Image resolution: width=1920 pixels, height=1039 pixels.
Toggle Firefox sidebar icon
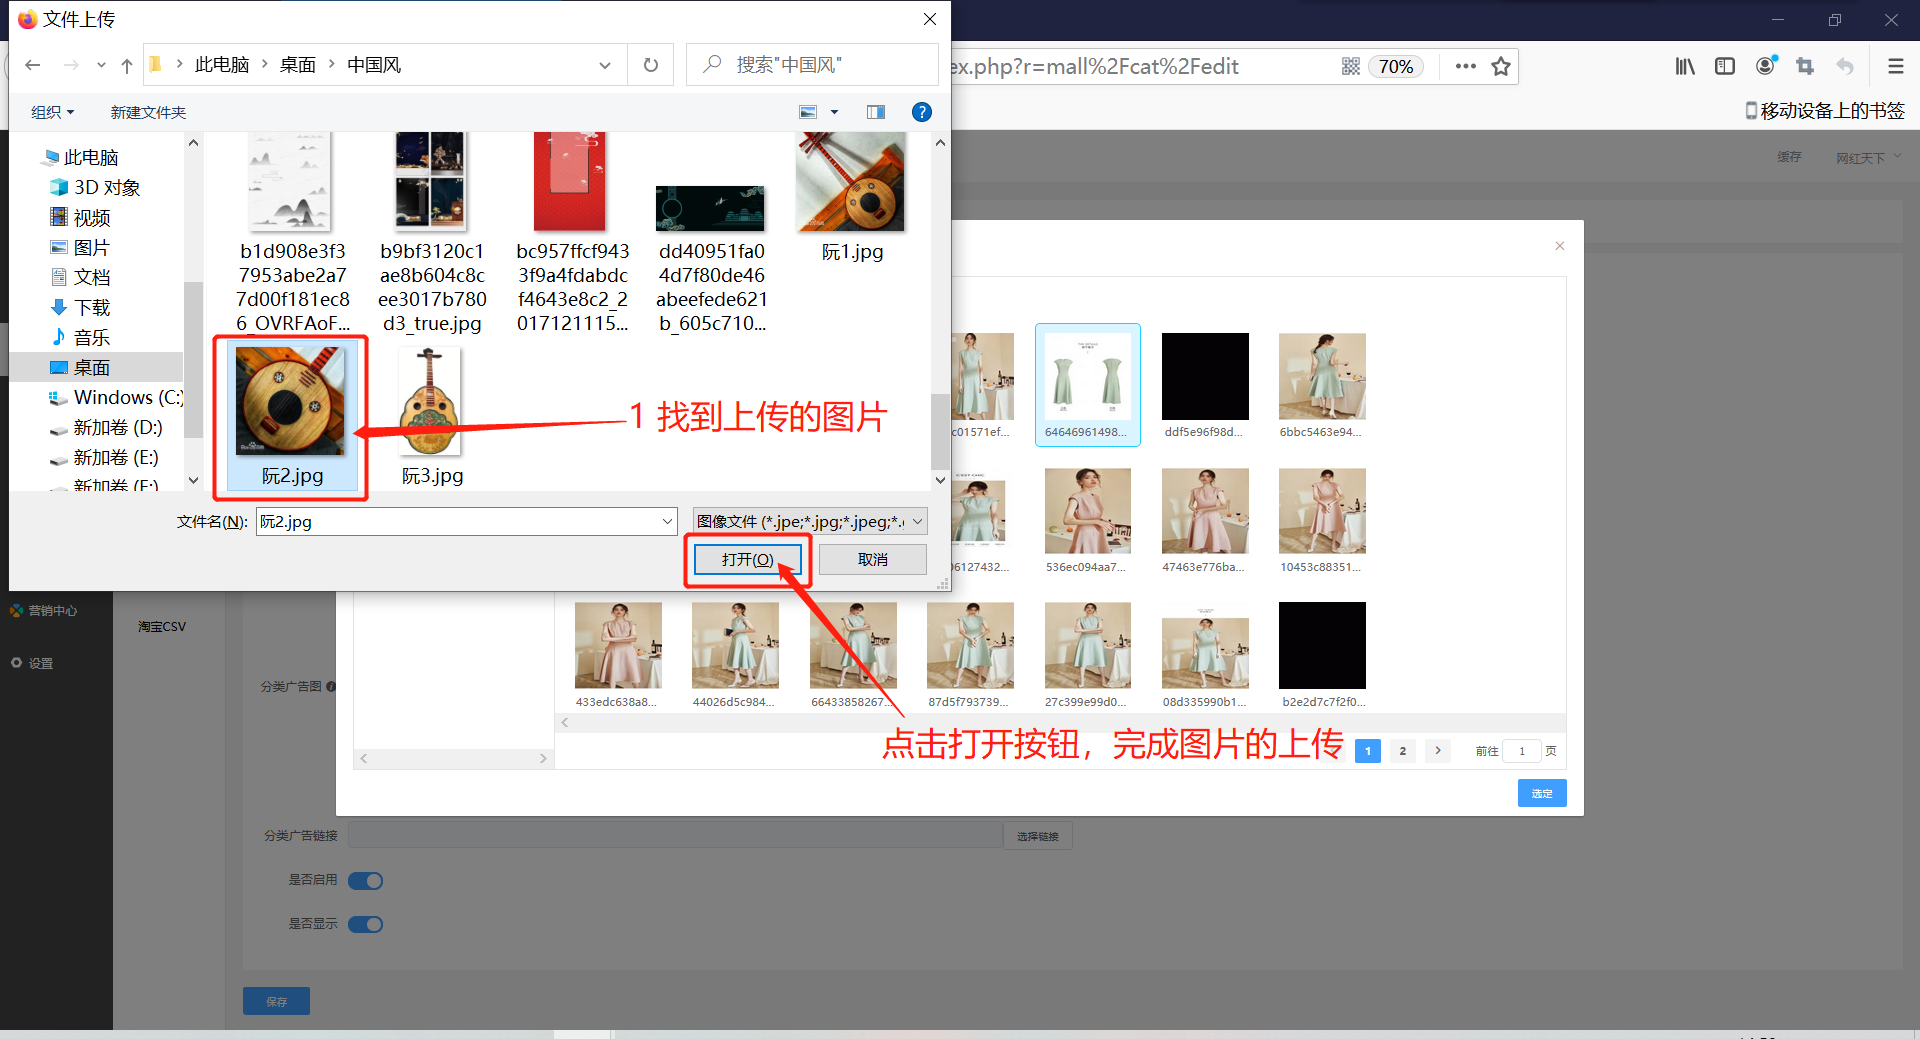[1725, 66]
